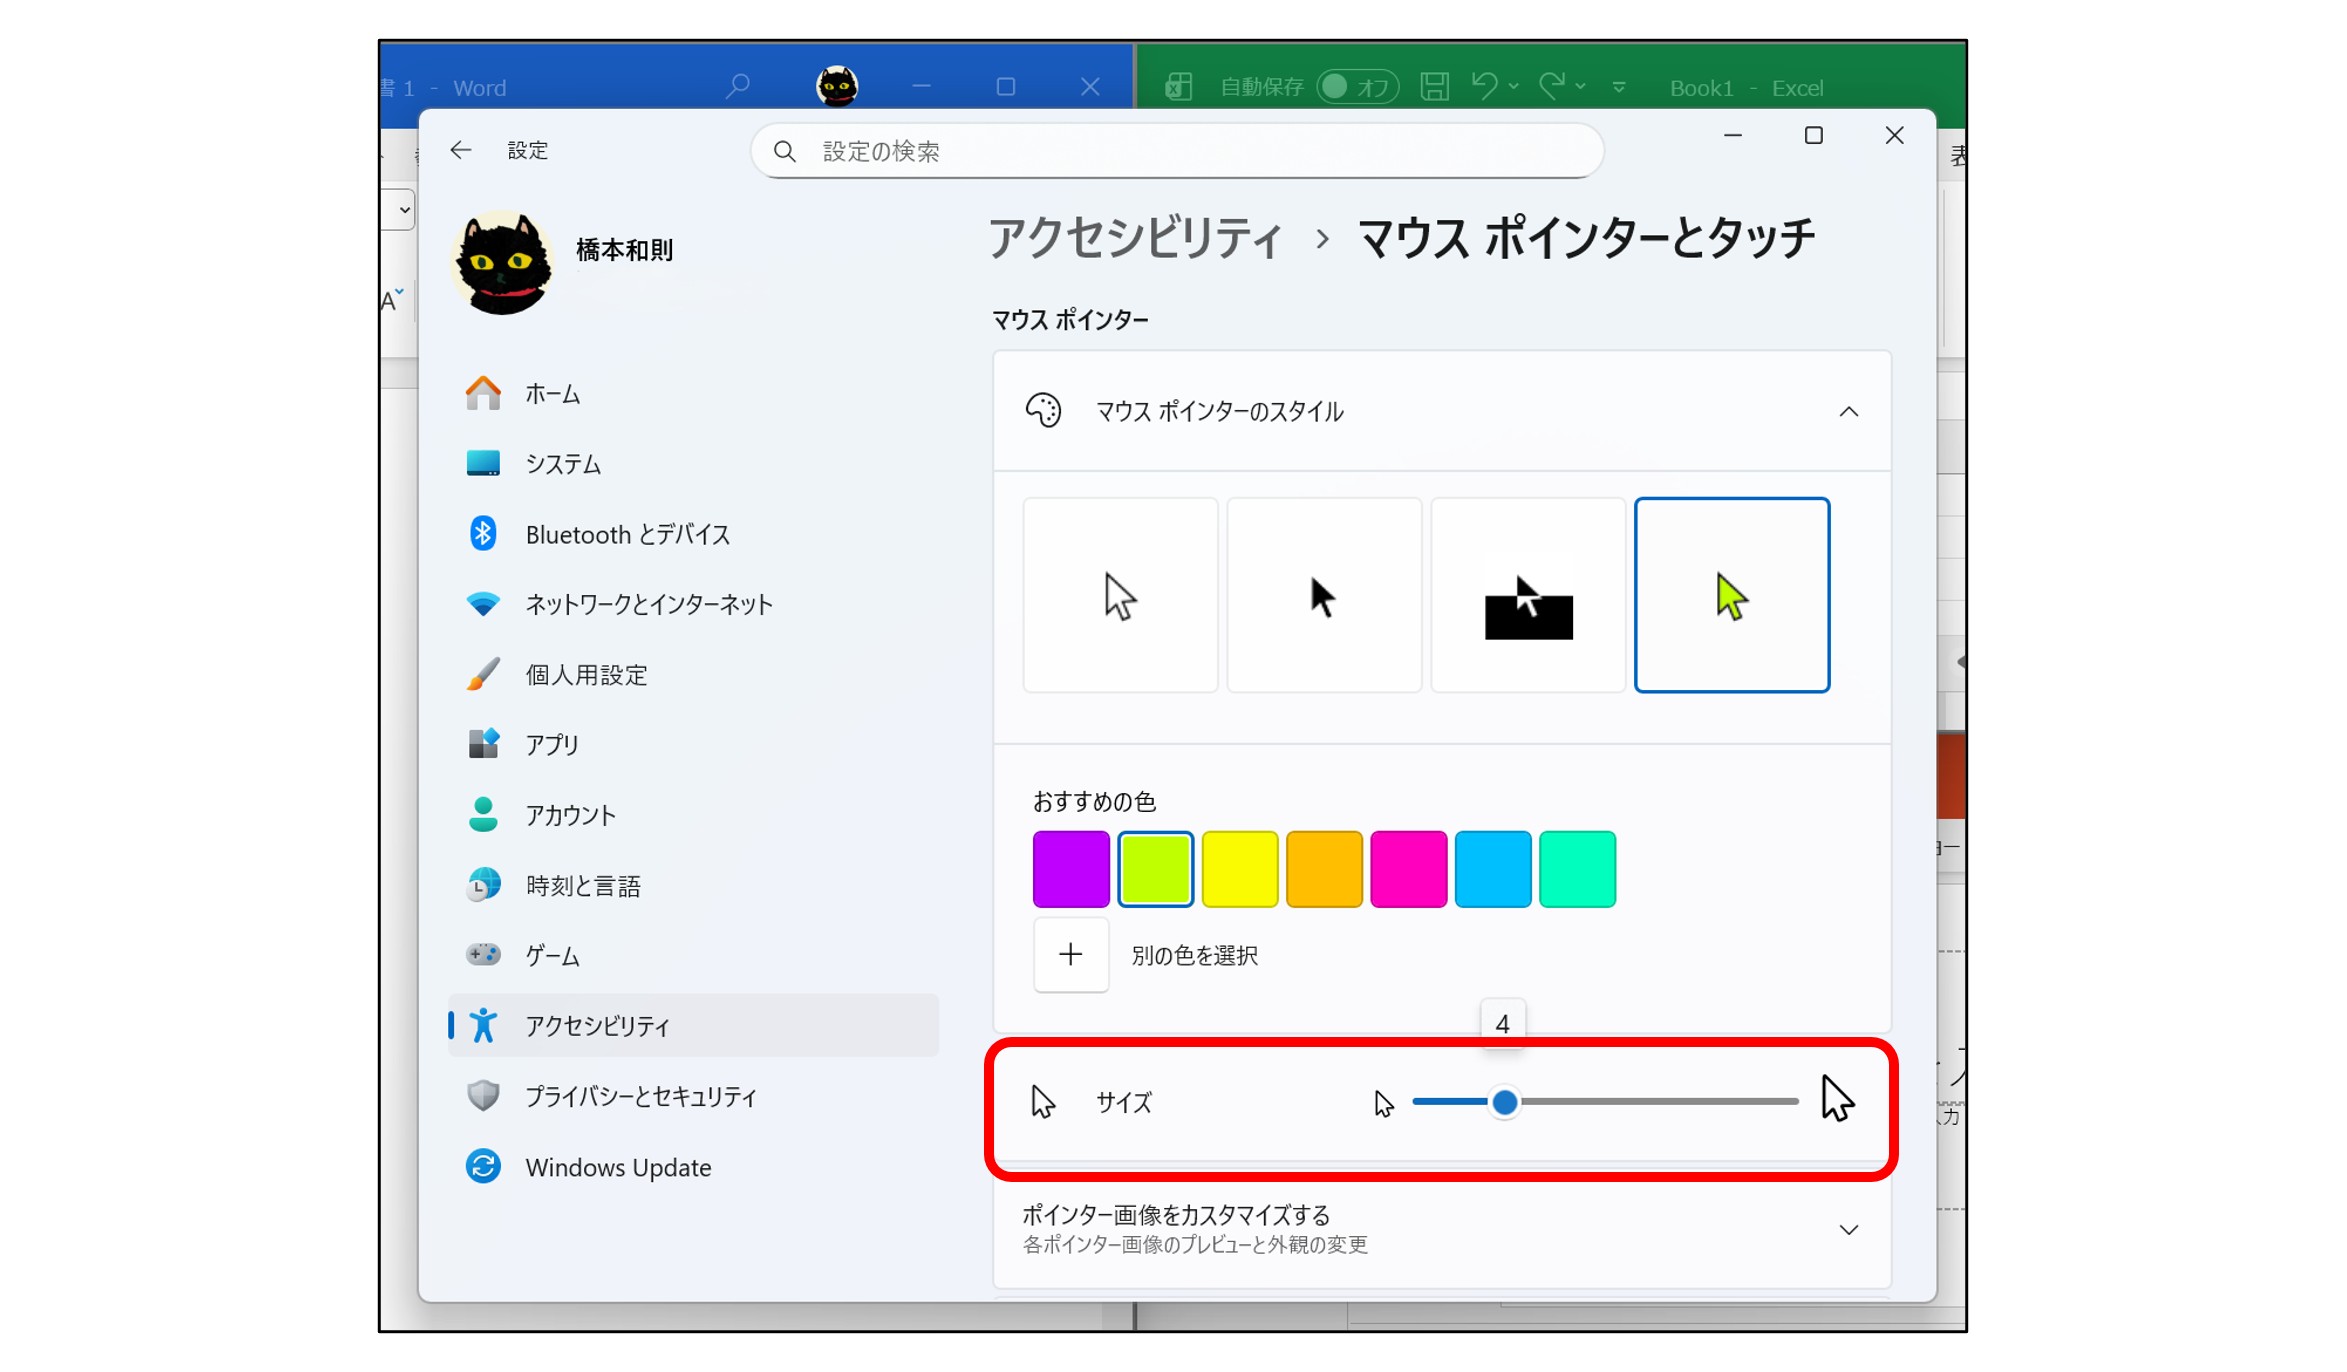This screenshot has width=2347, height=1372.
Task: Go to ネットワークとインターネット settings
Action: click(x=648, y=604)
